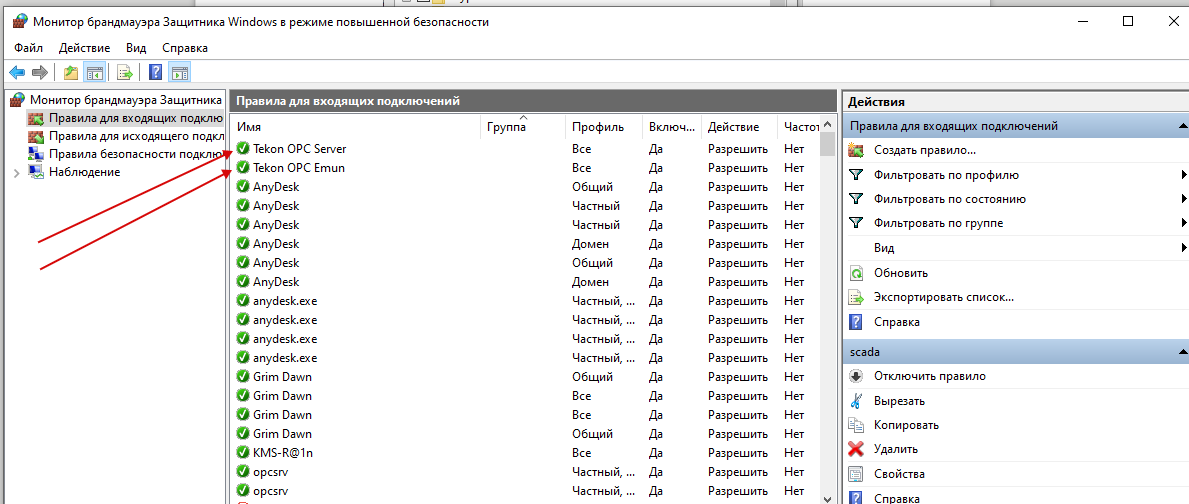Click the Создать правило icon
The image size is (1189, 504).
click(856, 150)
